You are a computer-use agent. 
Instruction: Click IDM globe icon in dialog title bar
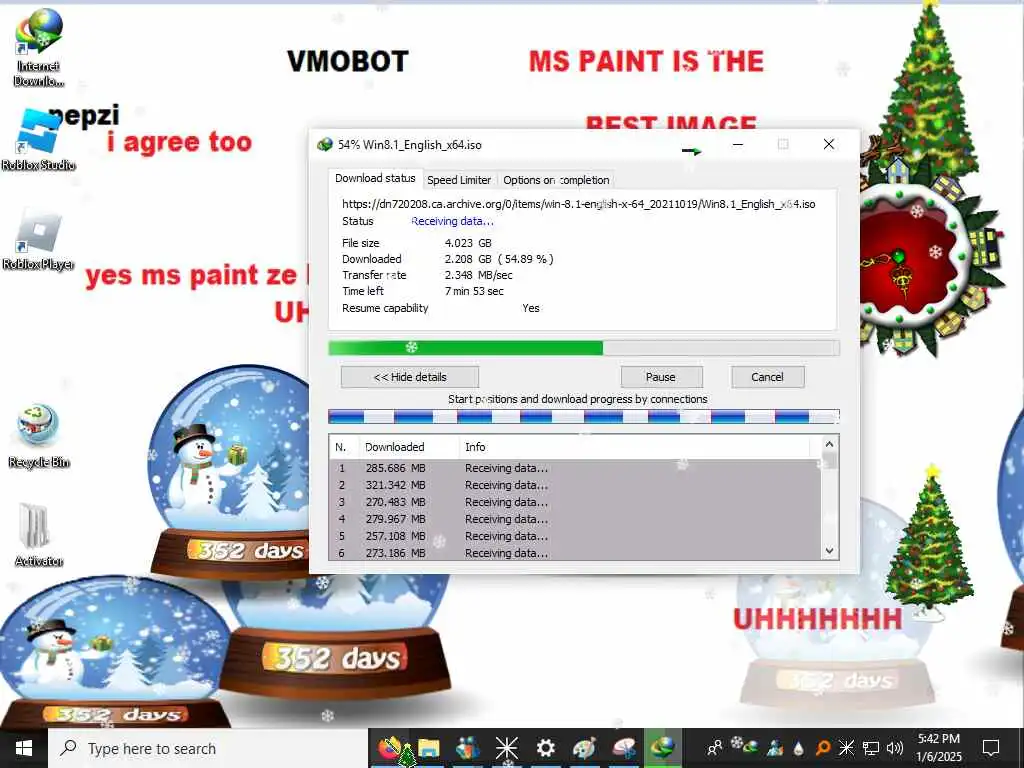click(325, 144)
